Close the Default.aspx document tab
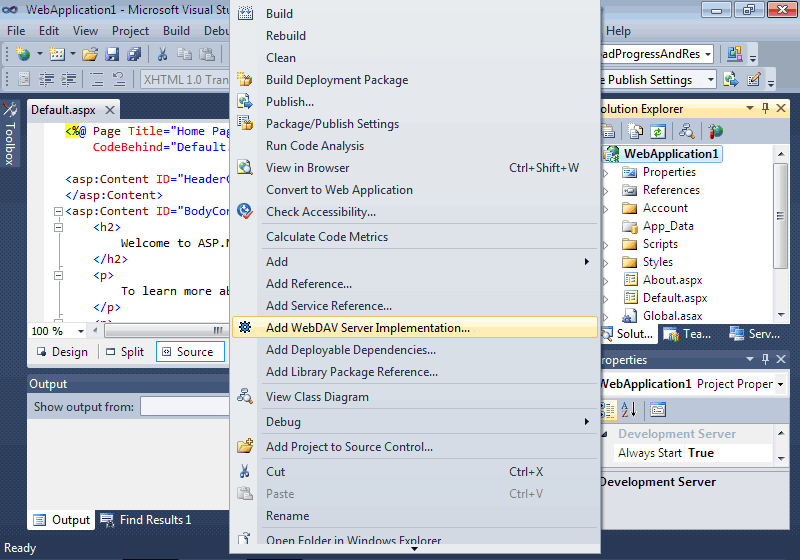Image resolution: width=800 pixels, height=560 pixels. [x=110, y=110]
